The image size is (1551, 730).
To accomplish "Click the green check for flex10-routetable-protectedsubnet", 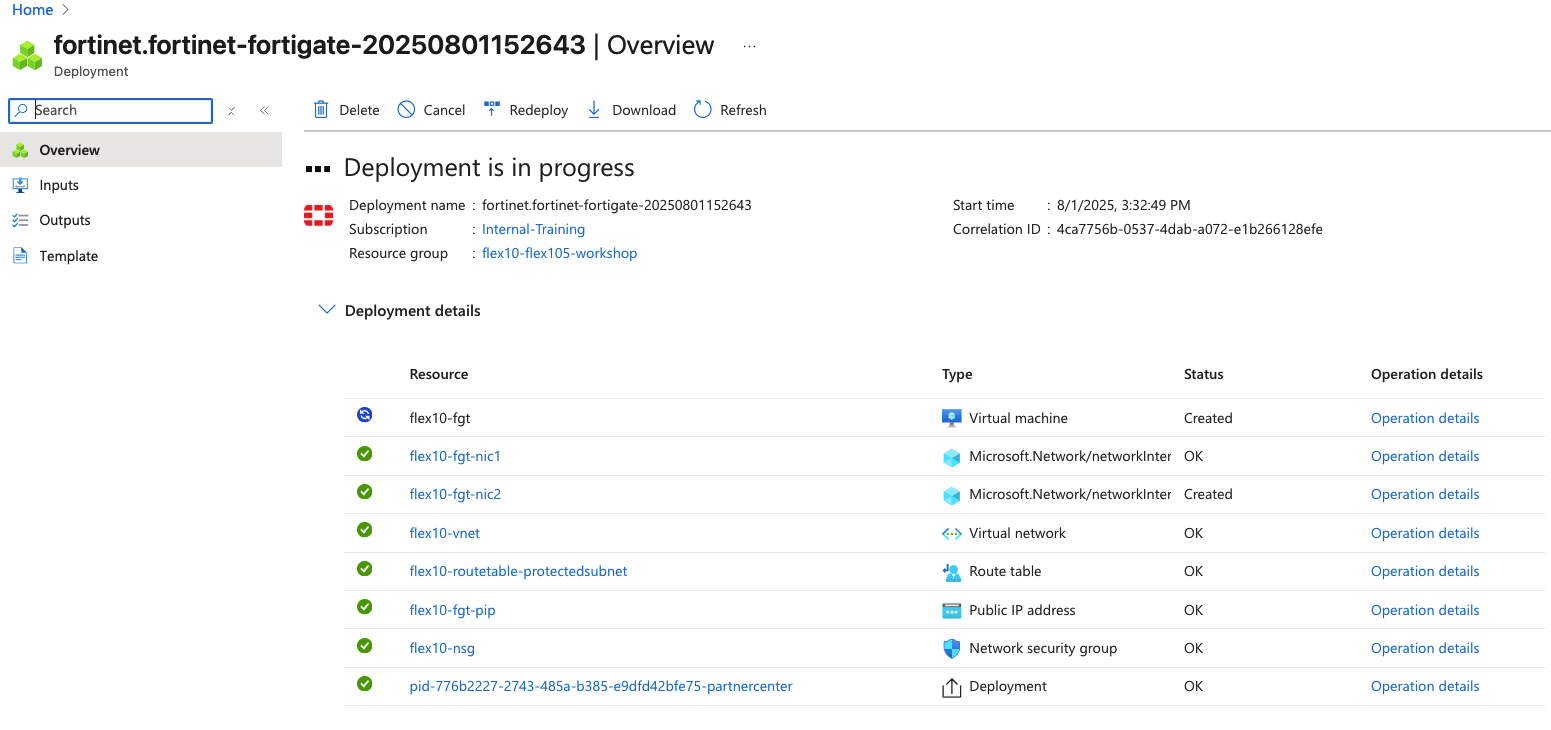I will point(365,568).
